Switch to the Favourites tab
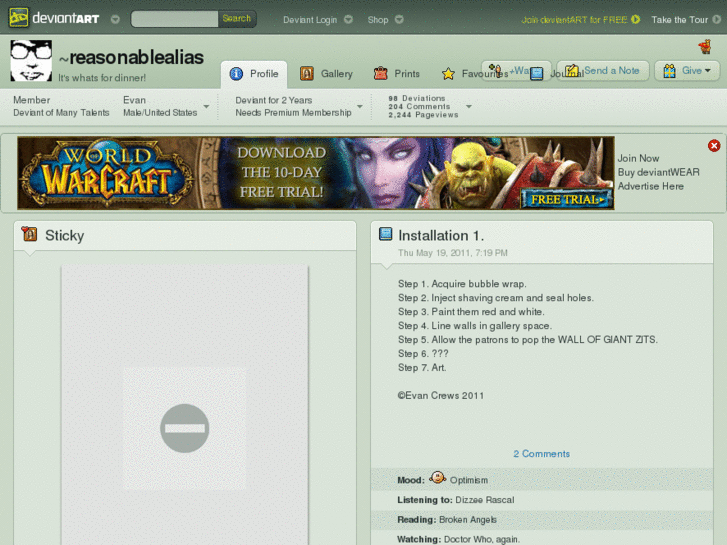Viewport: 727px width, 545px height. pos(473,74)
